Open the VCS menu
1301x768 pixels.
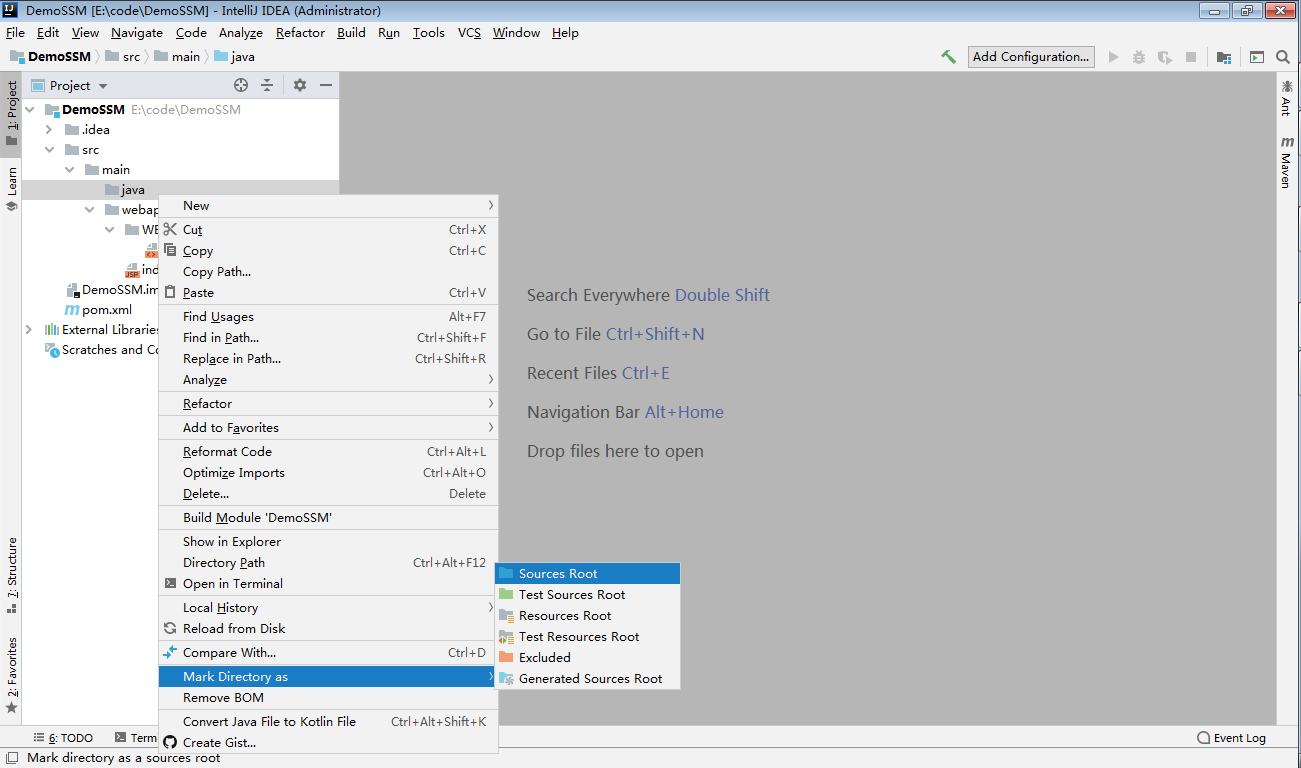[469, 33]
